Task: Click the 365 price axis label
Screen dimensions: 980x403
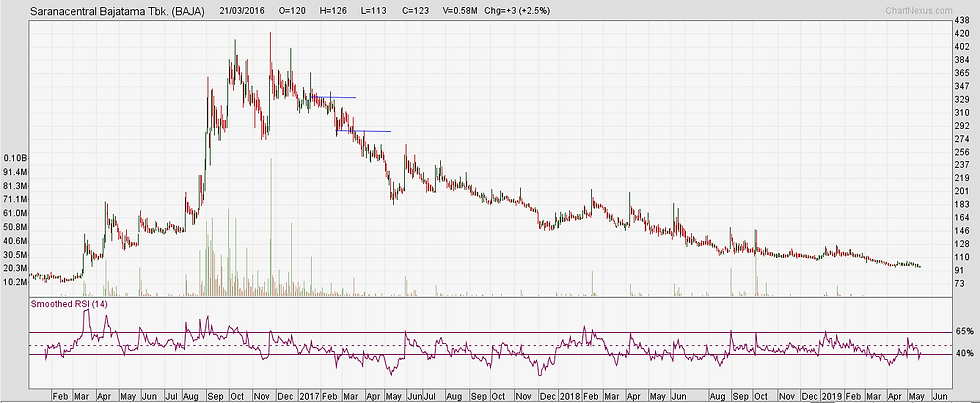Action: click(x=963, y=73)
